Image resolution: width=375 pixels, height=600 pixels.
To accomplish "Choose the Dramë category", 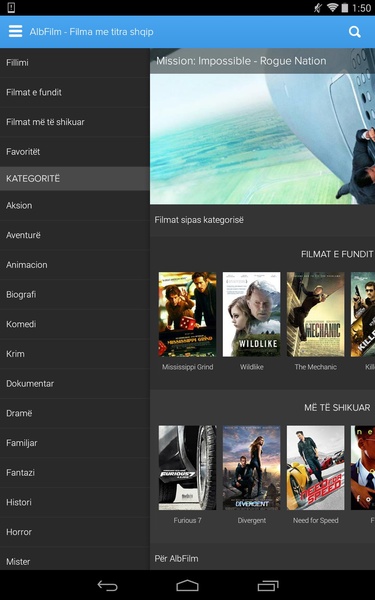I will click(x=75, y=413).
